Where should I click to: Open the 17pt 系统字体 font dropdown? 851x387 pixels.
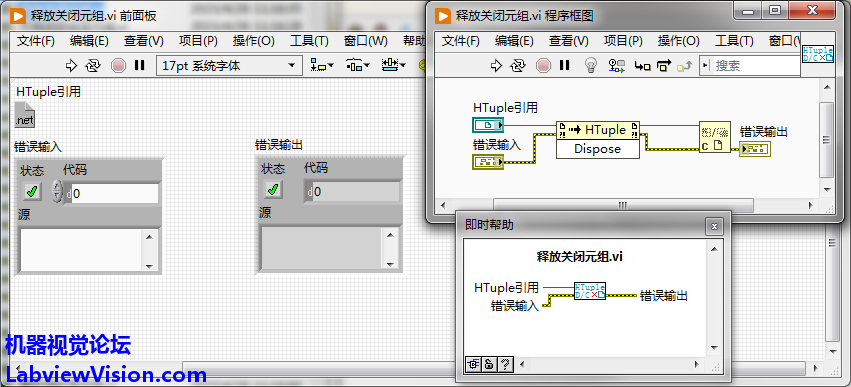[x=229, y=66]
